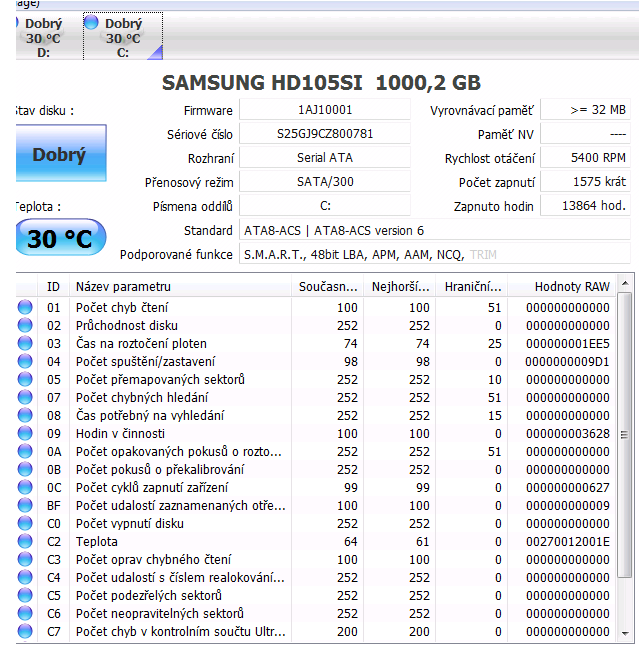642x645 pixels.
Task: Click the serial number field S25GJ9CZ800781
Action: point(325,134)
